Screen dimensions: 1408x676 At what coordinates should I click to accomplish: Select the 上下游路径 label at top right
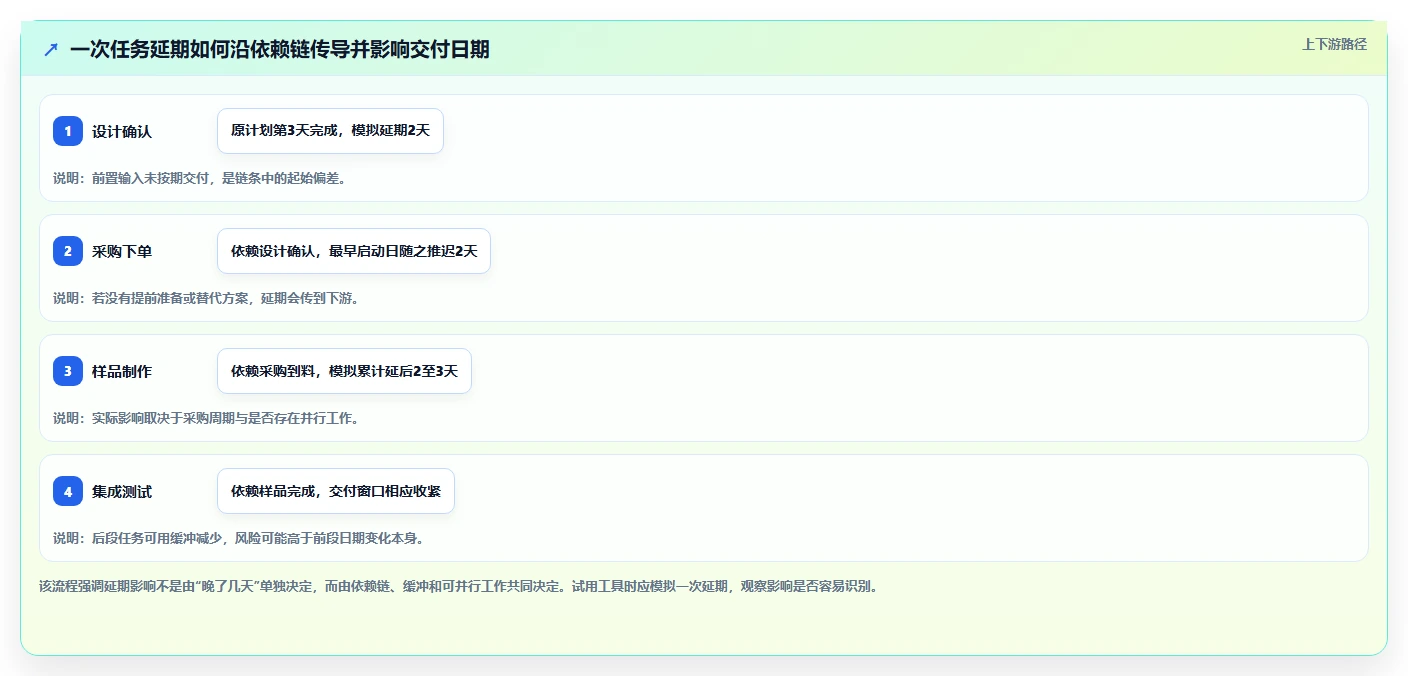click(1334, 44)
